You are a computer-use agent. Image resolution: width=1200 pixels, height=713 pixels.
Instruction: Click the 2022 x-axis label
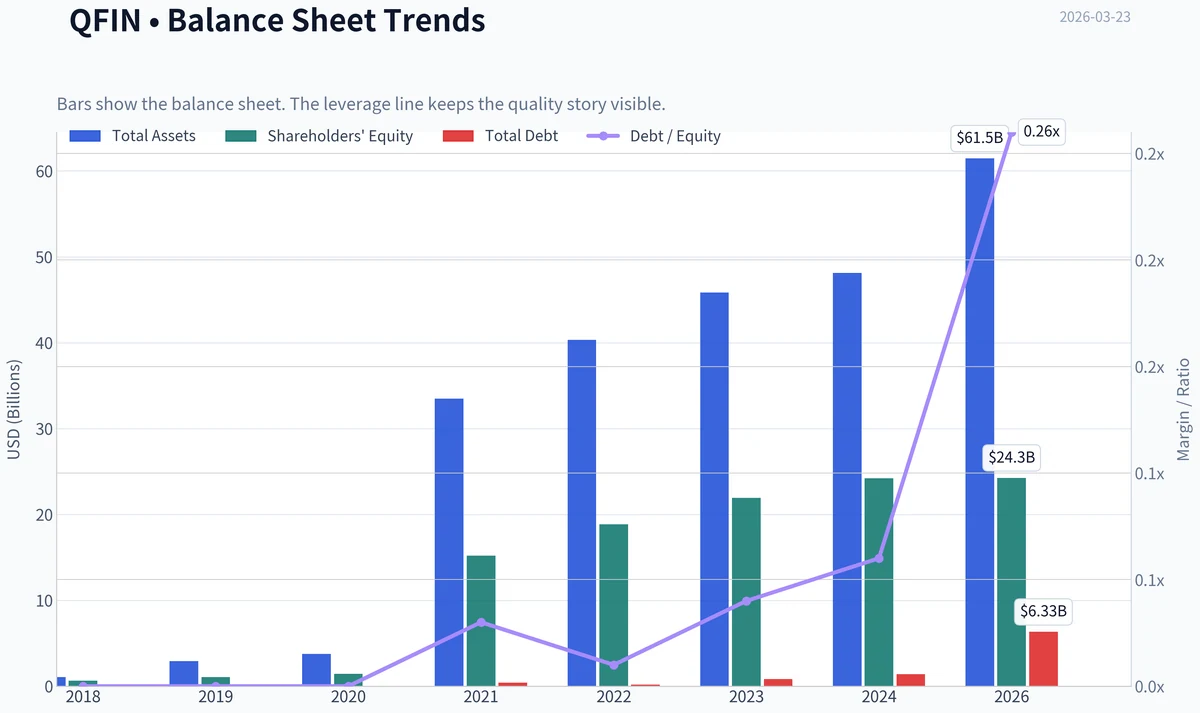613,696
